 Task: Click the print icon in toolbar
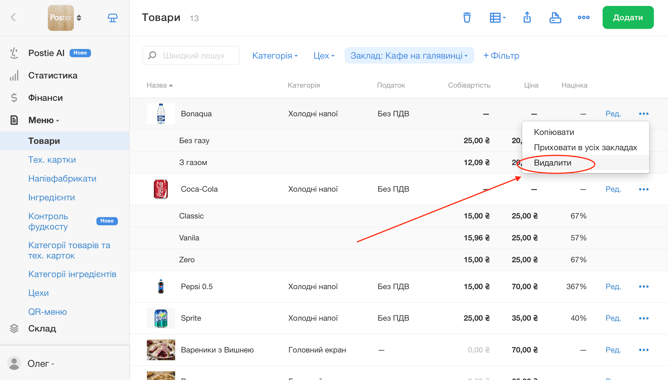click(555, 18)
